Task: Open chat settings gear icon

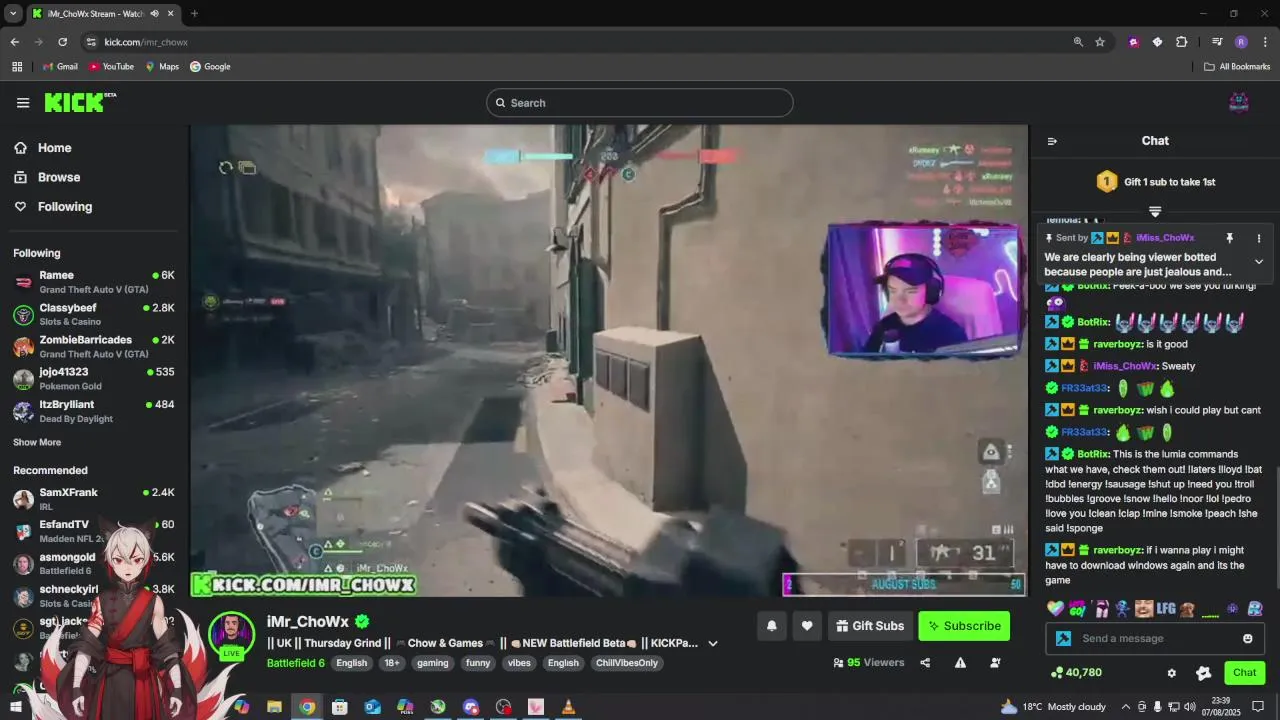Action: pyautogui.click(x=1172, y=673)
